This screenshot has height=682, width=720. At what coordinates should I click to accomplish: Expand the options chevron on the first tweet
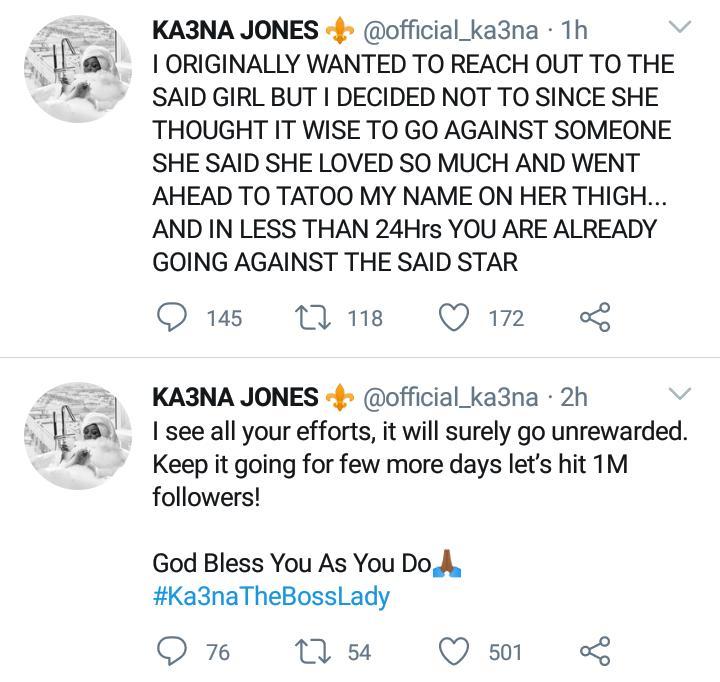(678, 27)
